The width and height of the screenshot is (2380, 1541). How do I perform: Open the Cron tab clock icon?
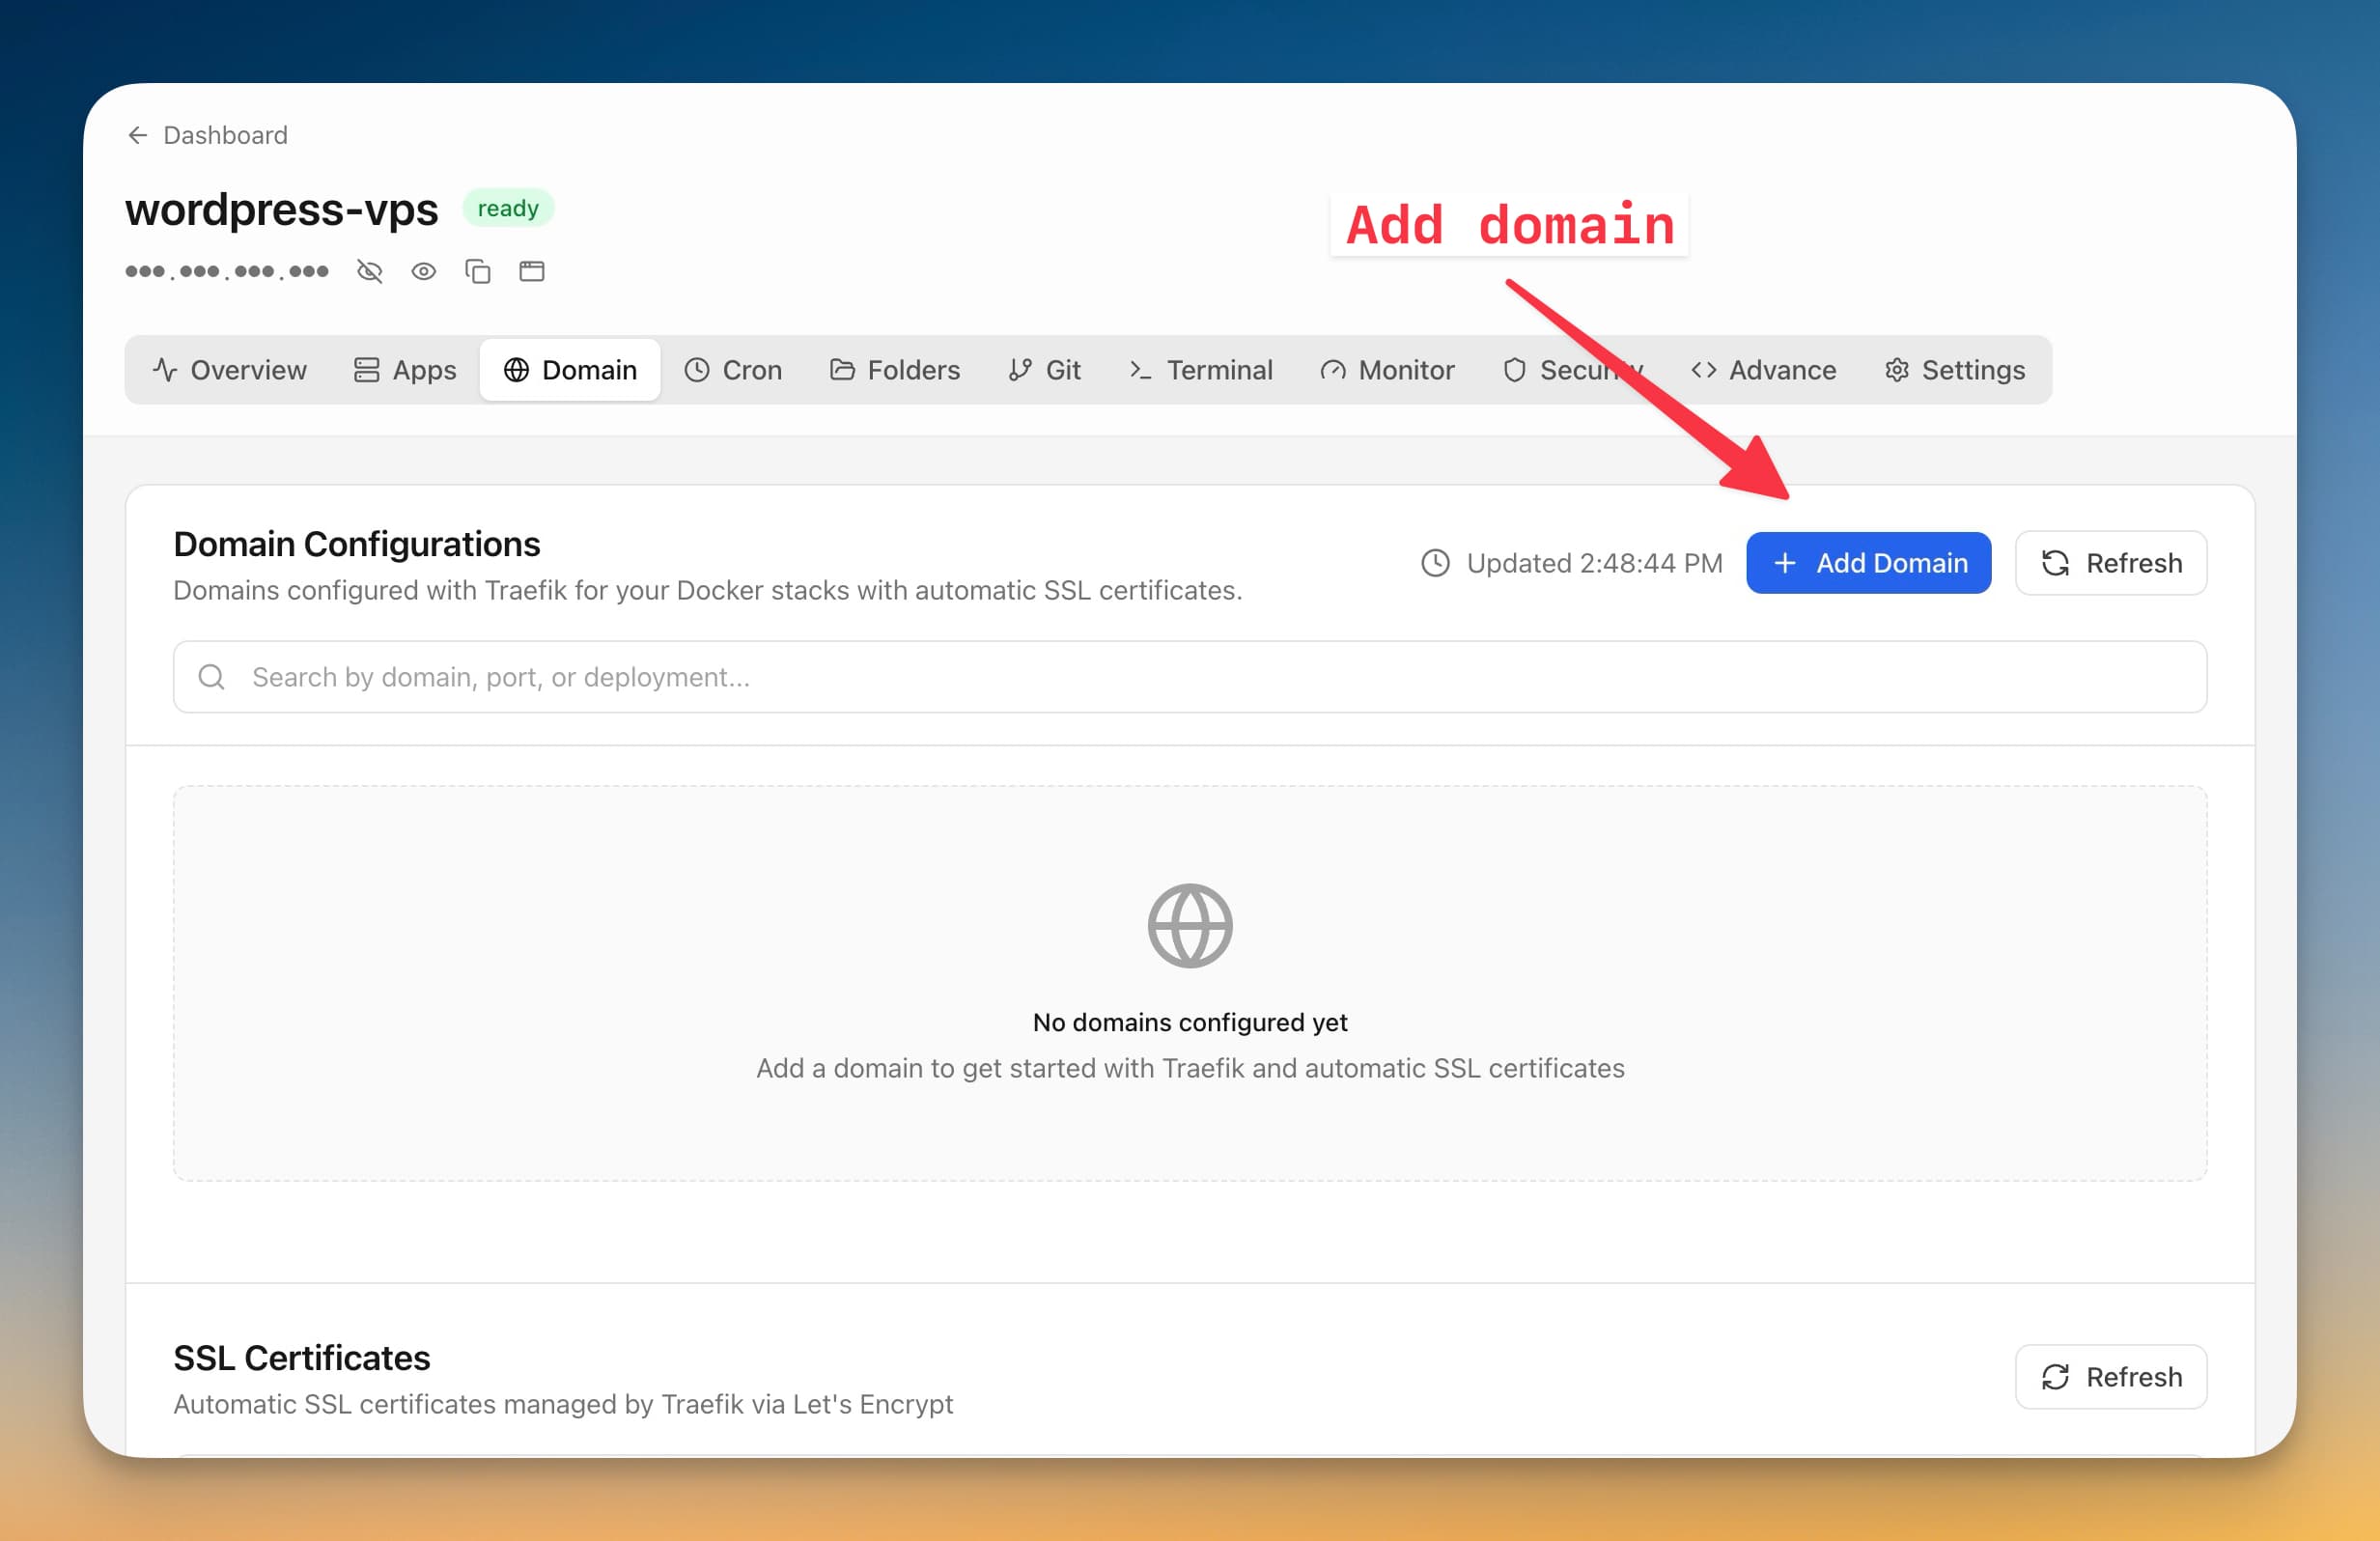tap(698, 369)
